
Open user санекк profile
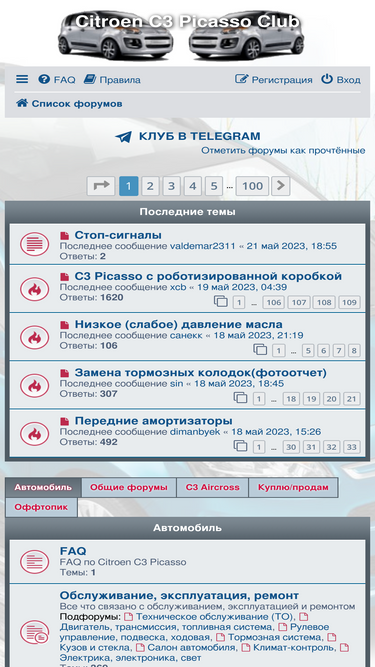(x=186, y=336)
